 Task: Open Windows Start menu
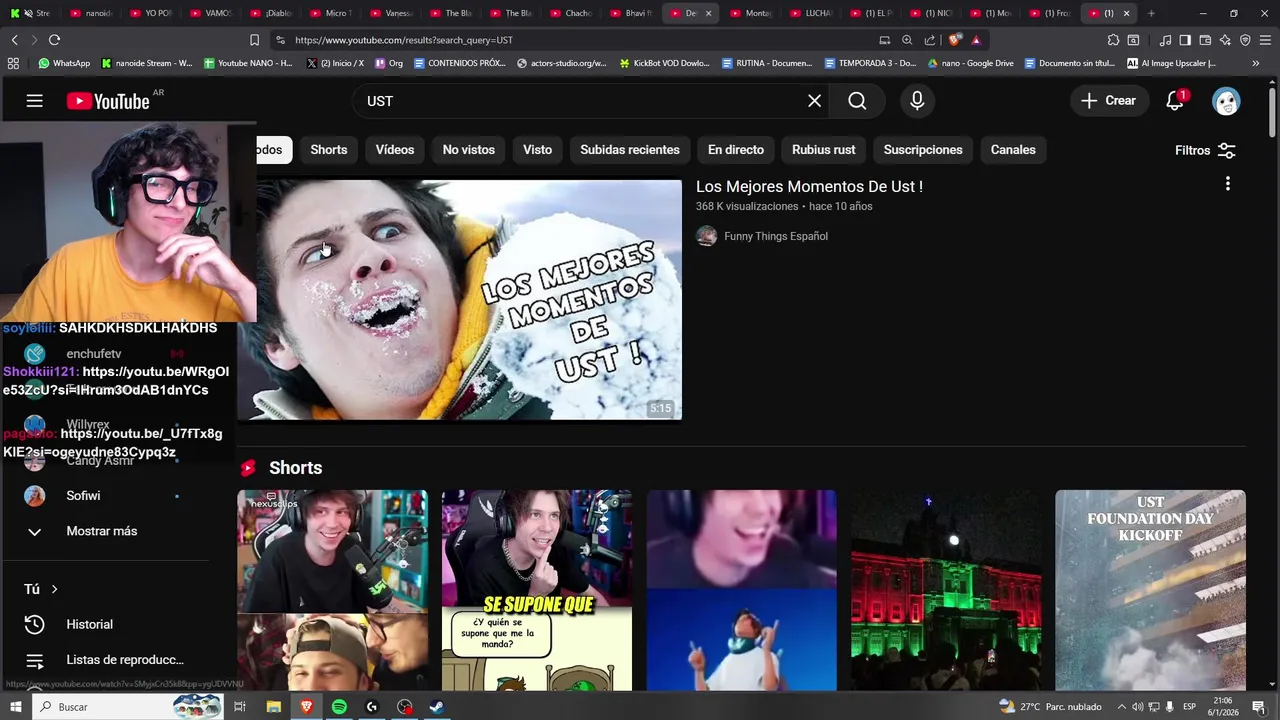click(x=15, y=707)
